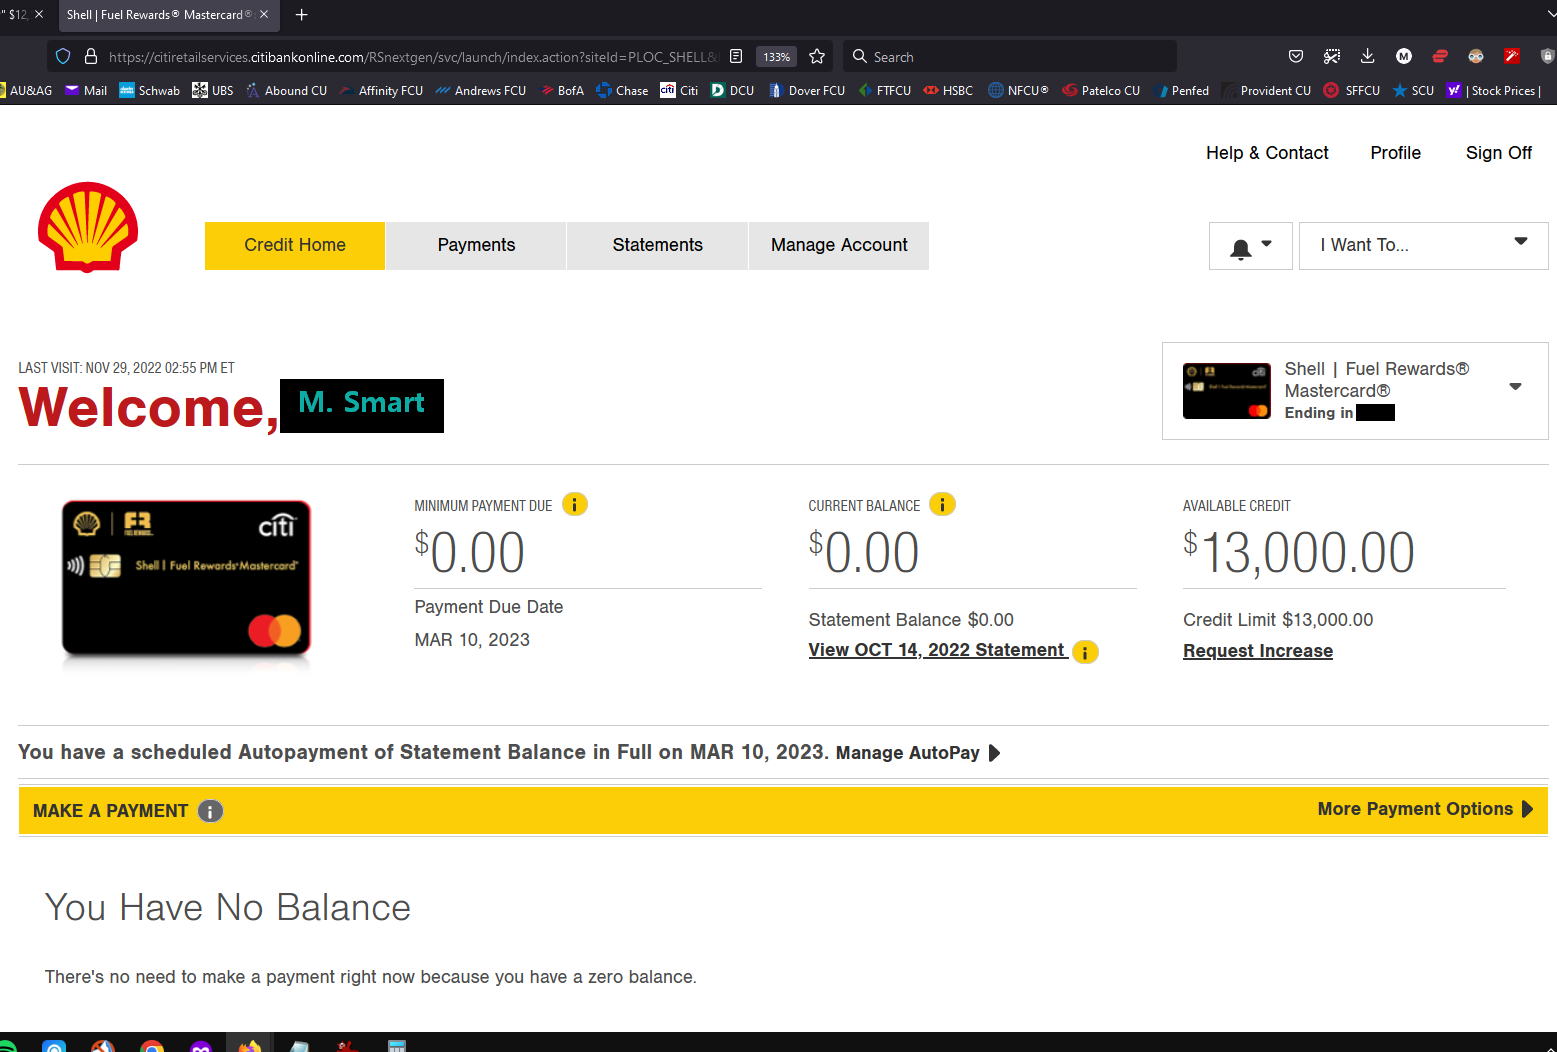Click the info icon next to OCT statement link

tap(1085, 651)
